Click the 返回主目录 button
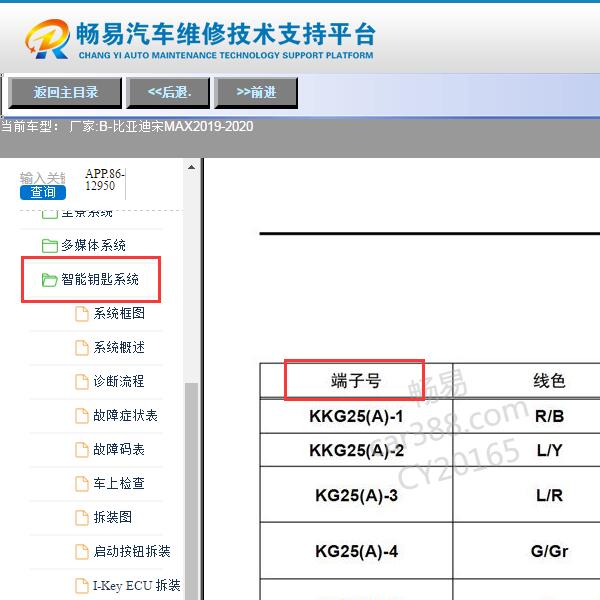The width and height of the screenshot is (600, 600). point(65,93)
